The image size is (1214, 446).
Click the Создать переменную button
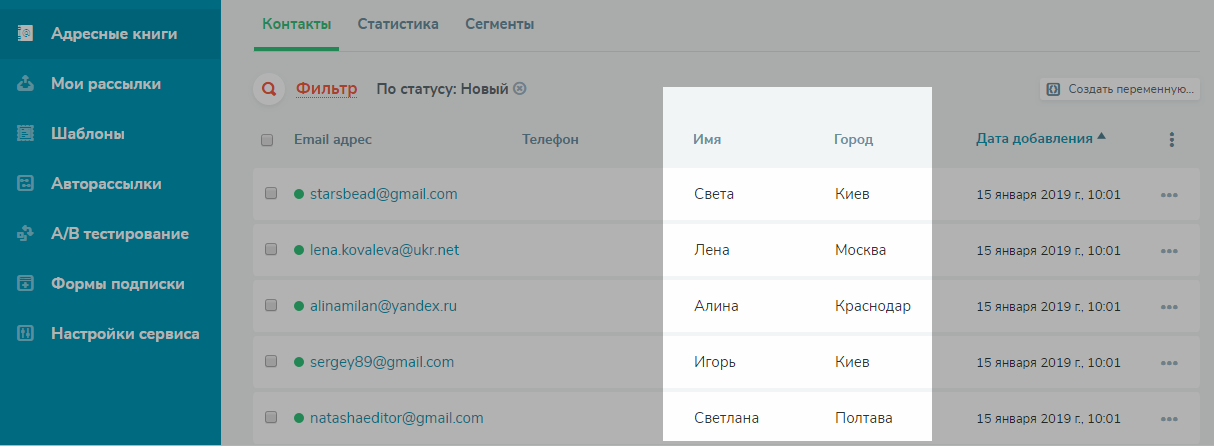(x=1120, y=89)
